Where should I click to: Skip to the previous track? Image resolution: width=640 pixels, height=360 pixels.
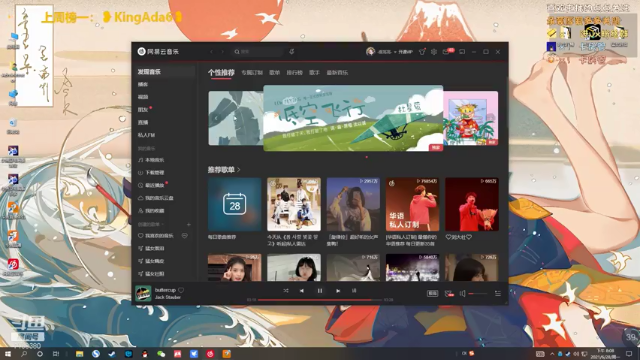click(302, 291)
